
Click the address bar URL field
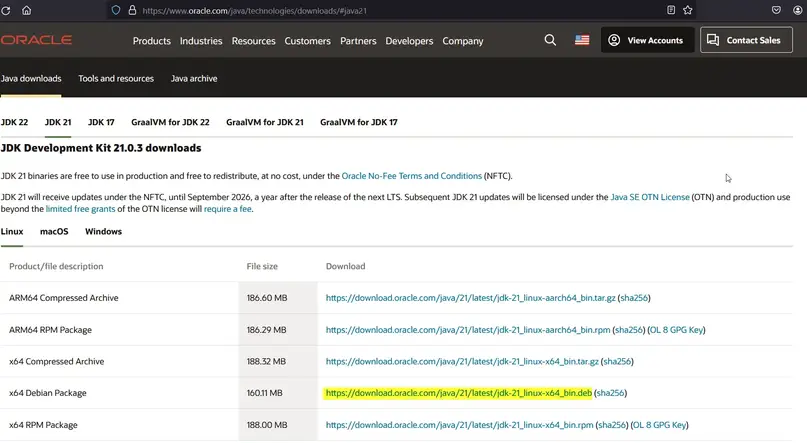coord(401,10)
